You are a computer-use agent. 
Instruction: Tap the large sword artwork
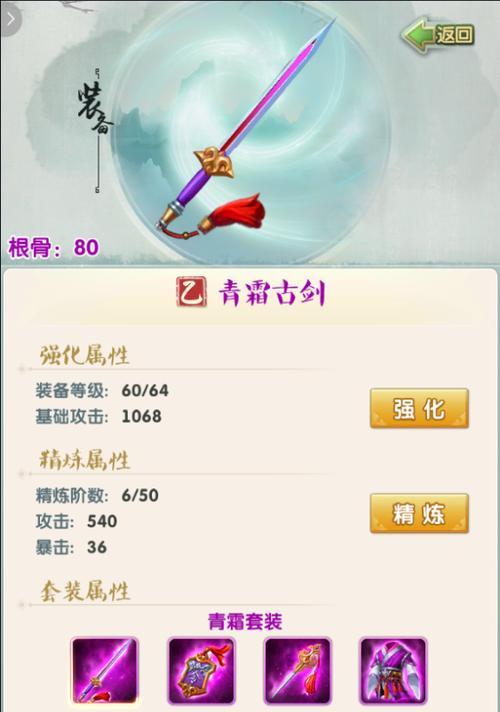[x=248, y=125]
